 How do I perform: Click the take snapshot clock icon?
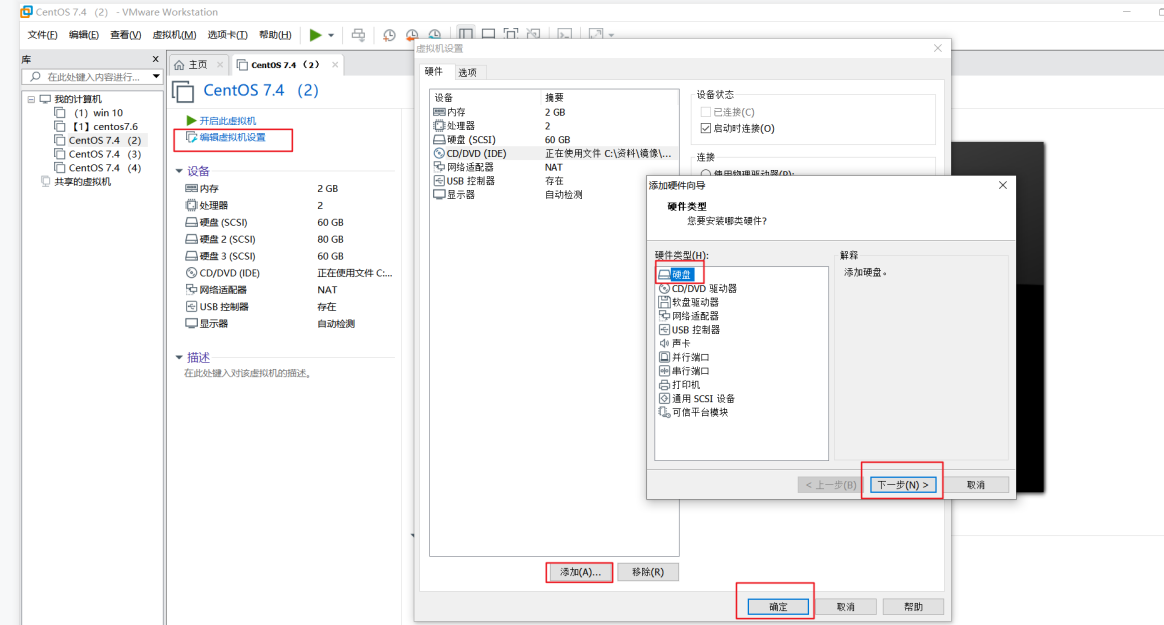389,35
